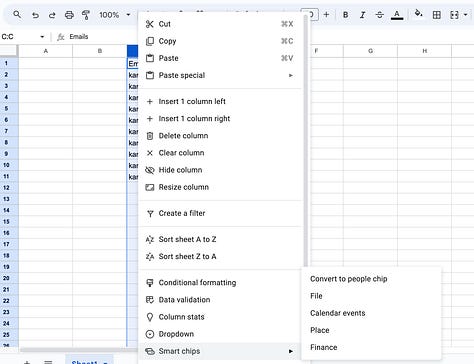This screenshot has width=474, height=364.
Task: Choose Insert 1 column right
Action: [x=220, y=119]
